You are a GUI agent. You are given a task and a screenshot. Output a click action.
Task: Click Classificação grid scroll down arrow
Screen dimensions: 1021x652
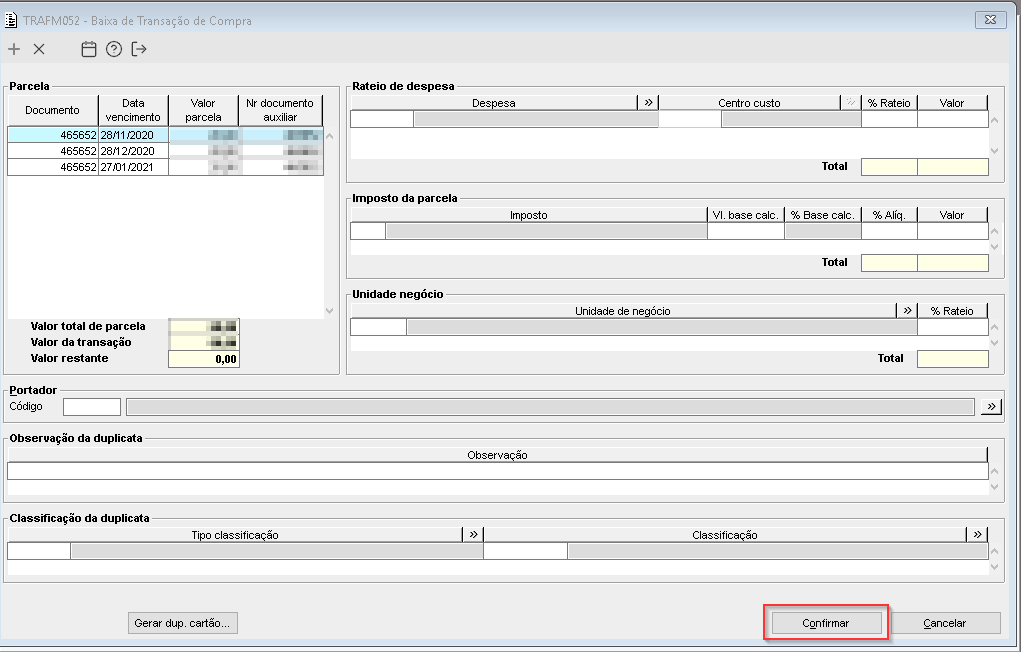coord(994,567)
